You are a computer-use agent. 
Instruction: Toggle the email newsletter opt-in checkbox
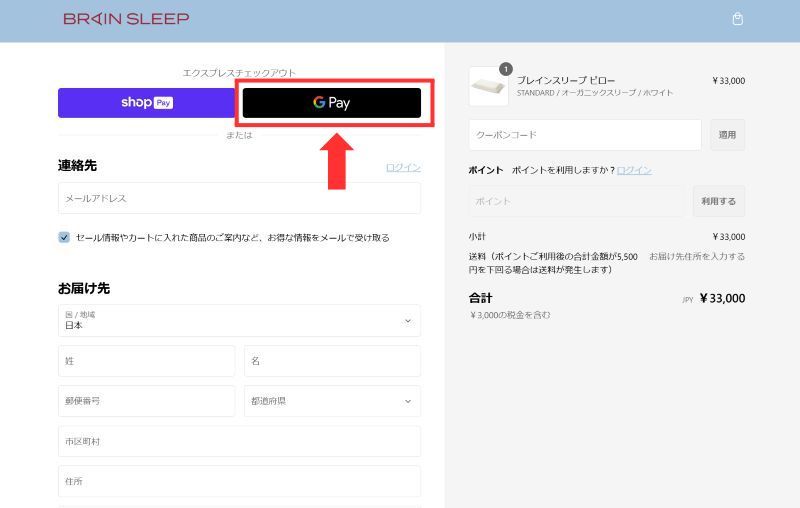64,237
